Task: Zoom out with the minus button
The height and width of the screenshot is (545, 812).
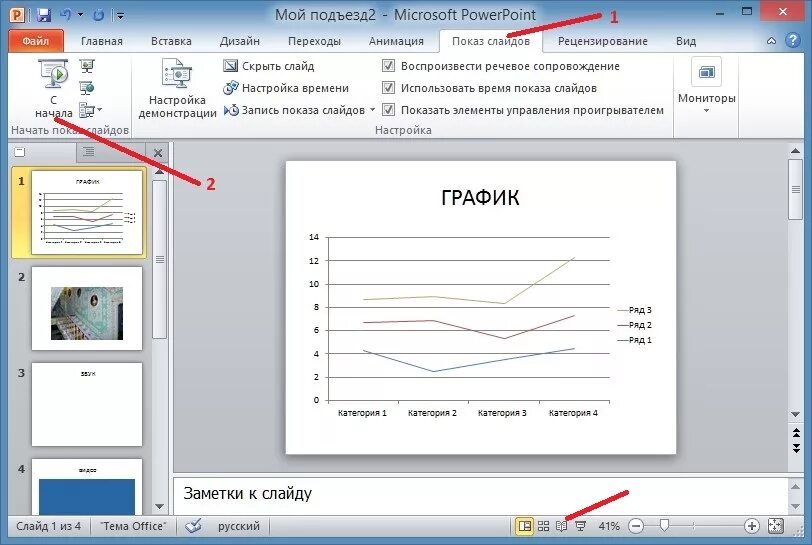Action: (x=636, y=526)
